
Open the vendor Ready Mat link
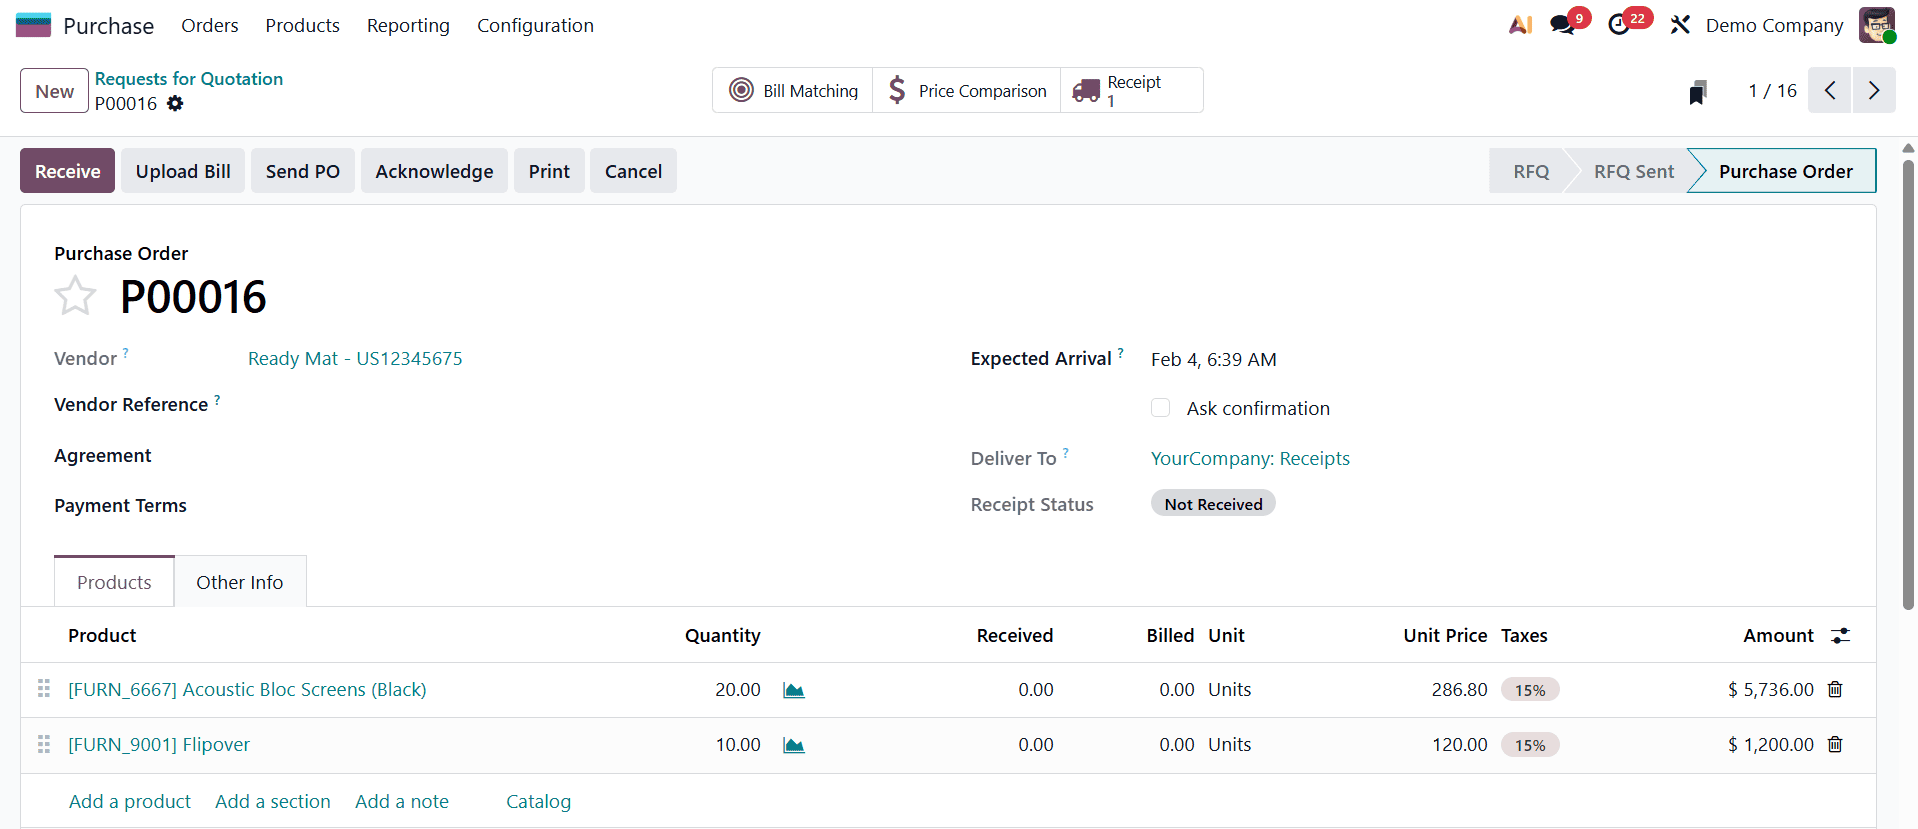pyautogui.click(x=355, y=358)
